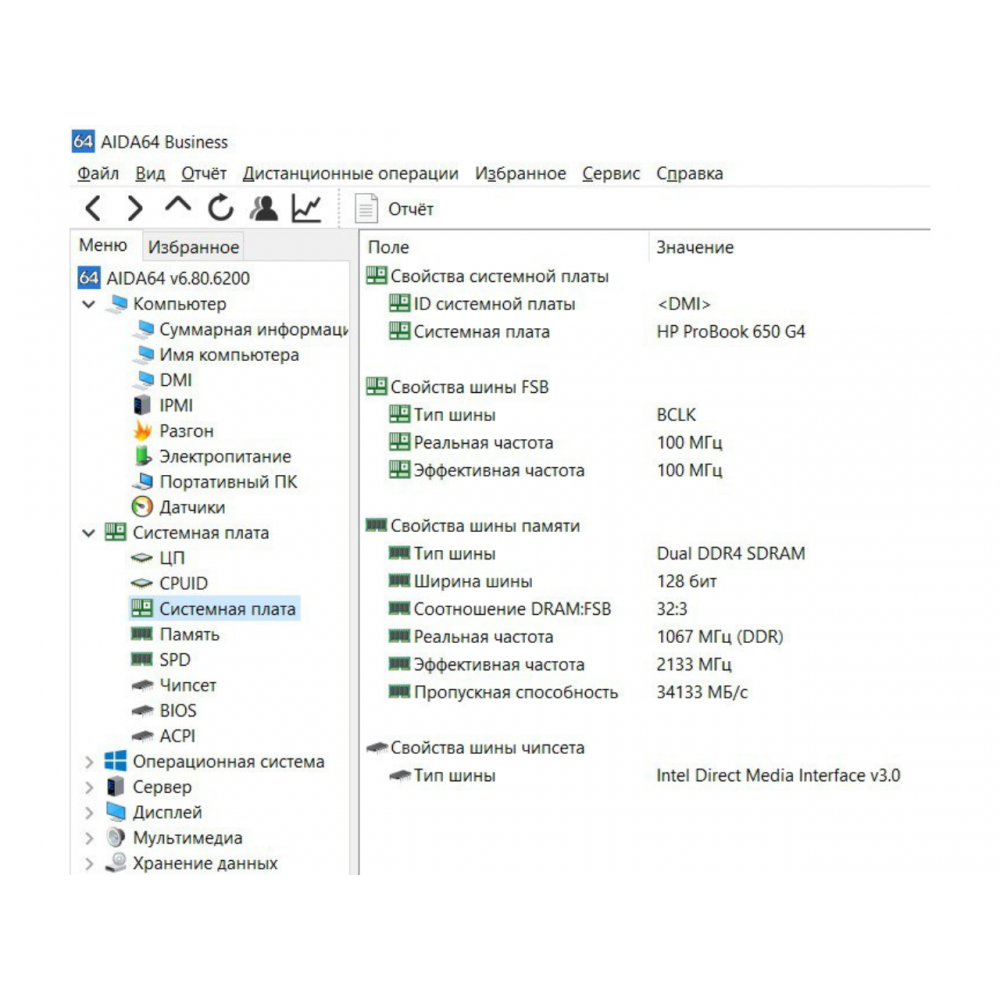Image resolution: width=1000 pixels, height=1000 pixels.
Task: Select the highlighted Системная плата child item
Action: click(x=214, y=609)
